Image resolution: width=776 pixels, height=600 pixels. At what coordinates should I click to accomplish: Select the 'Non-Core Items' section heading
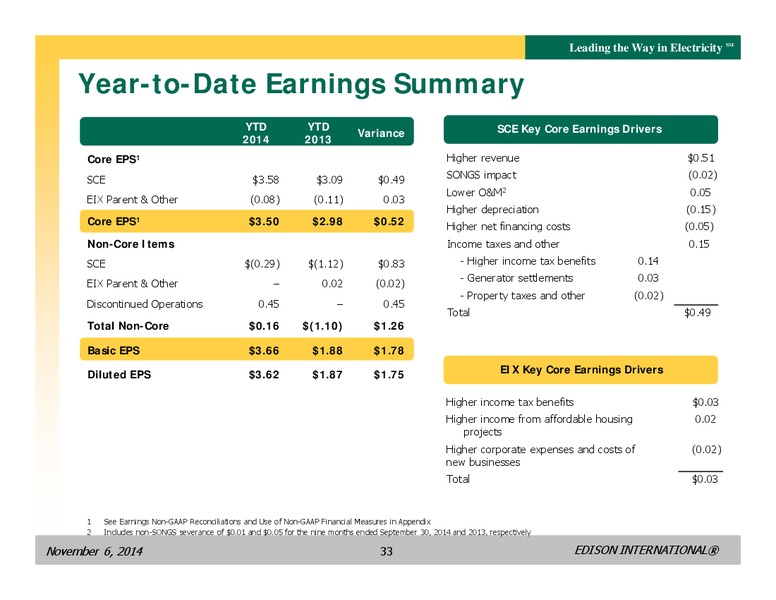[x=131, y=244]
